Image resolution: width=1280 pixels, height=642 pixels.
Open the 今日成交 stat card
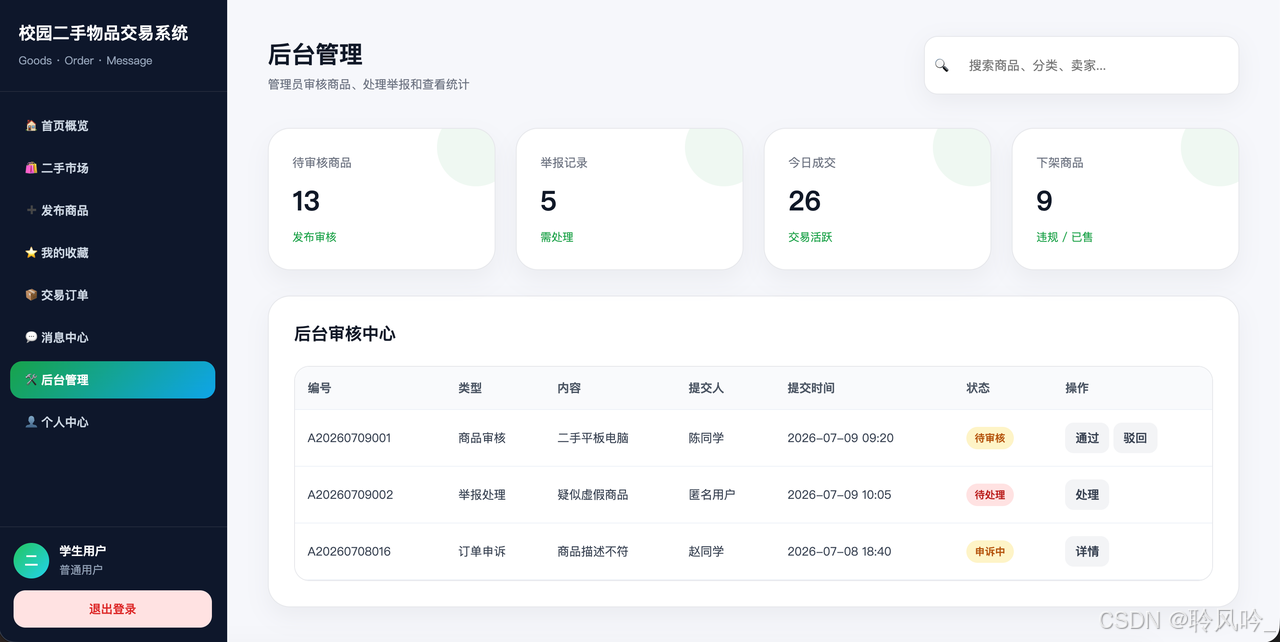877,199
